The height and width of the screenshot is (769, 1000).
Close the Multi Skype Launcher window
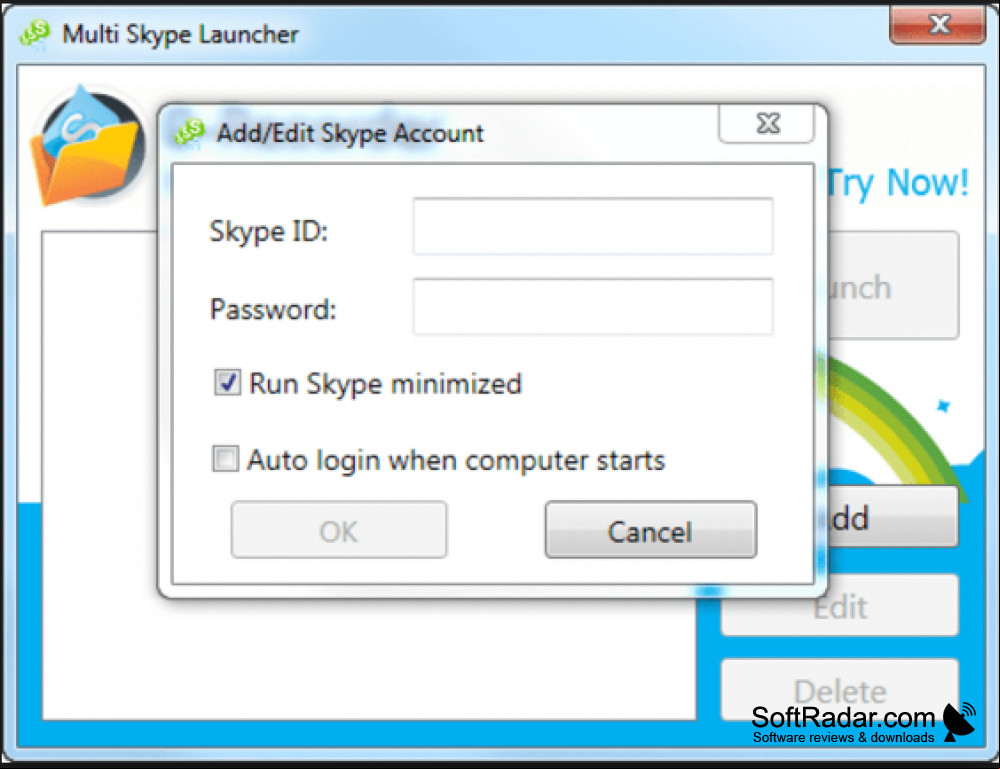click(x=938, y=25)
